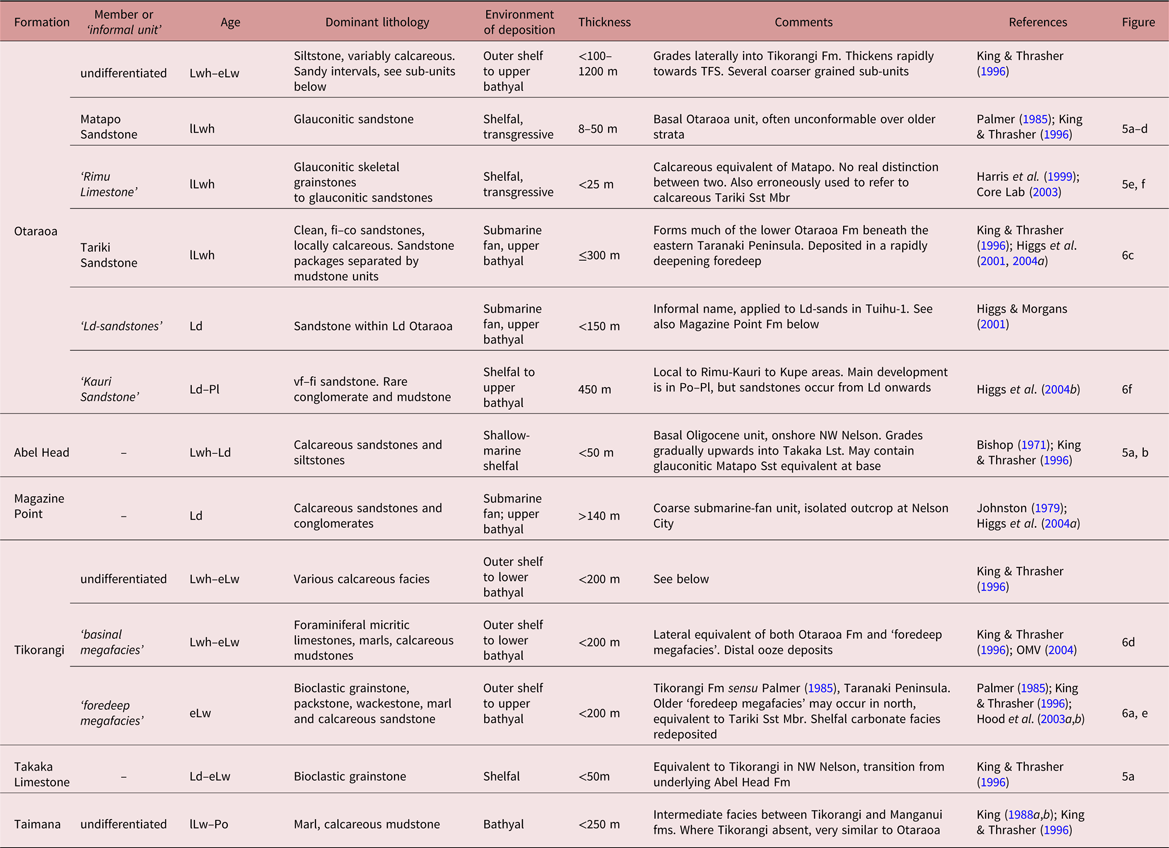Select the Dominant lithology column header
Screen dimensions: 1169x848
[x=377, y=22]
